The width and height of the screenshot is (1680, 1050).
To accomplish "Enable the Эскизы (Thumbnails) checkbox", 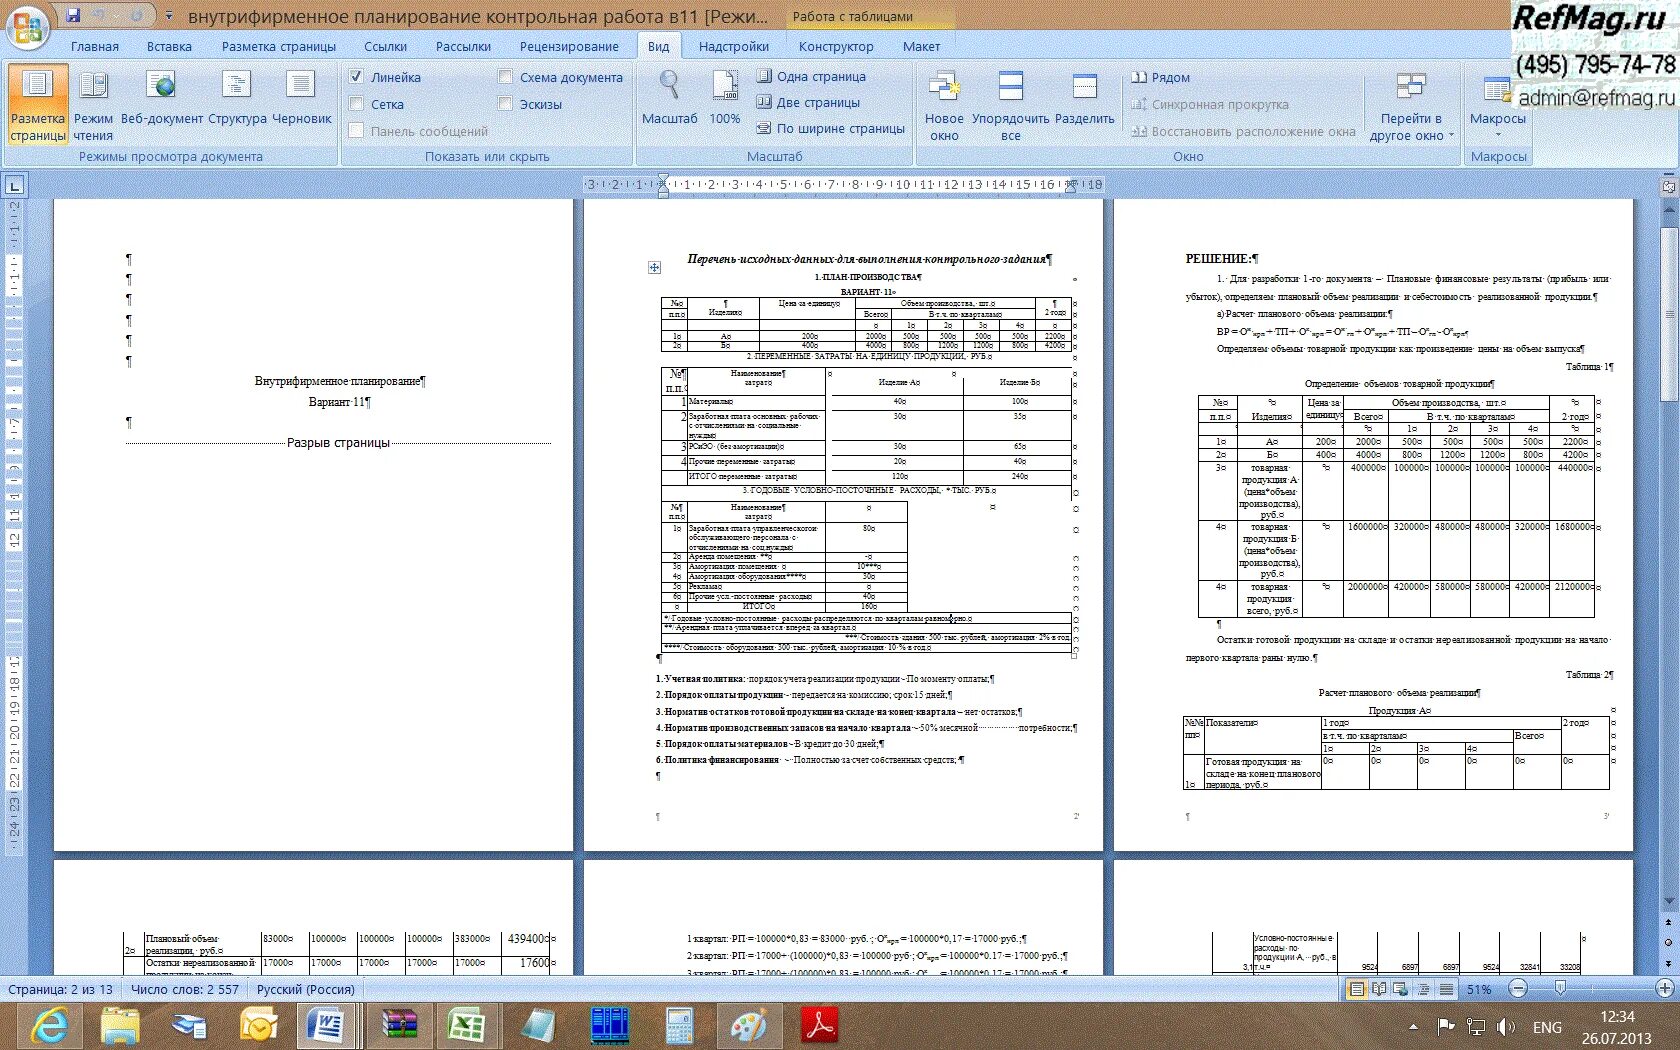I will tap(505, 104).
